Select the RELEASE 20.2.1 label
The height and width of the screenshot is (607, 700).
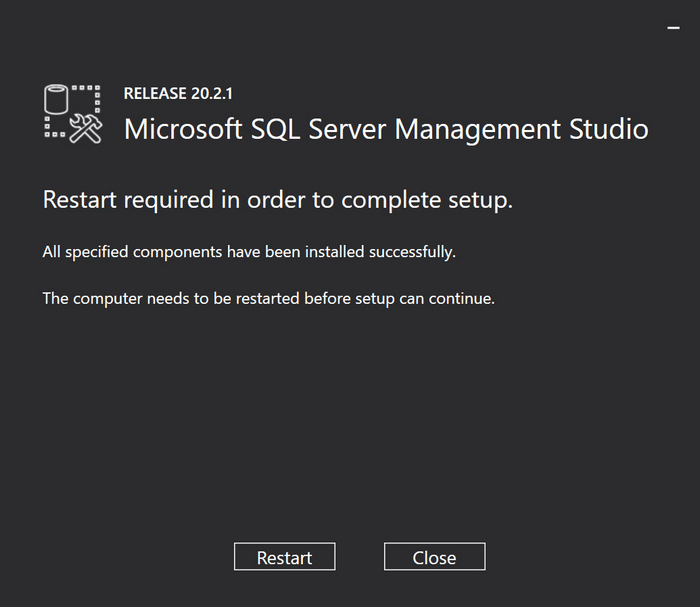[179, 94]
